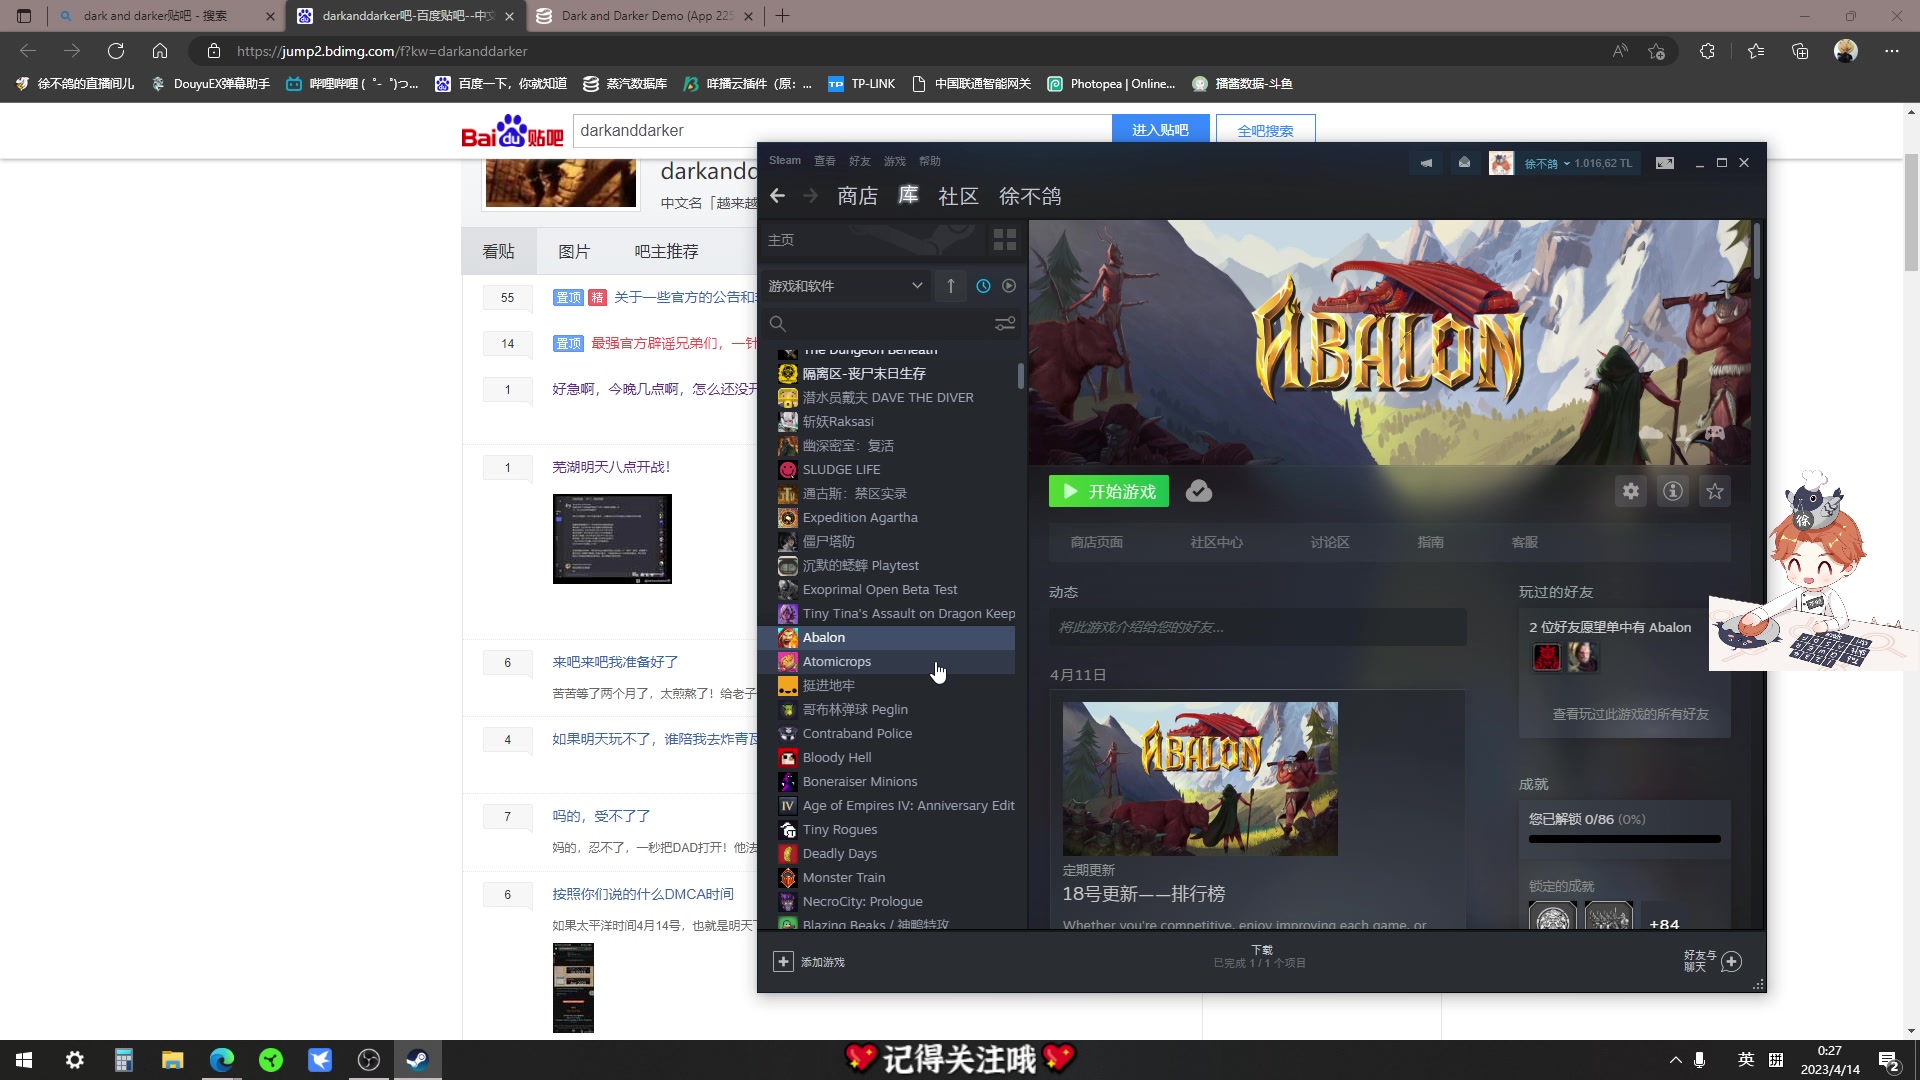Refresh the Edge browser page

116,51
